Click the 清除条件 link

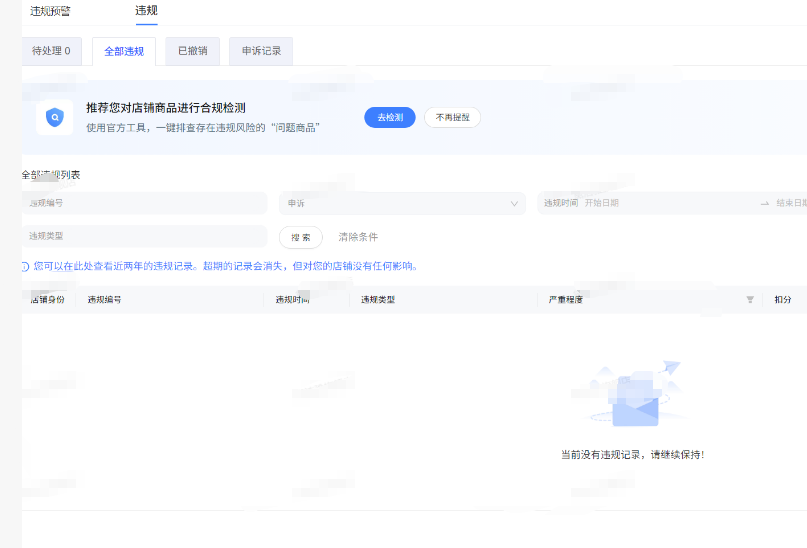(358, 237)
